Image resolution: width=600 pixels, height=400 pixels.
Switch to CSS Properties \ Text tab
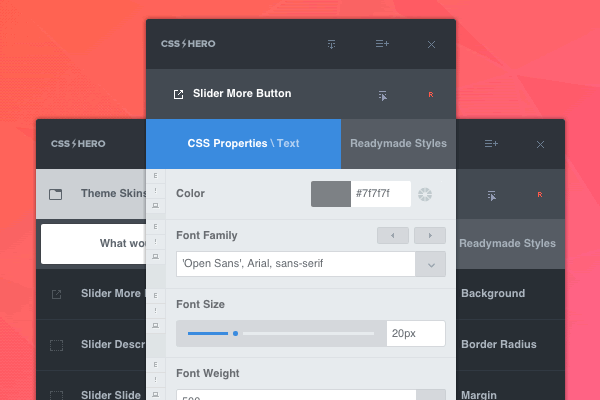[243, 144]
